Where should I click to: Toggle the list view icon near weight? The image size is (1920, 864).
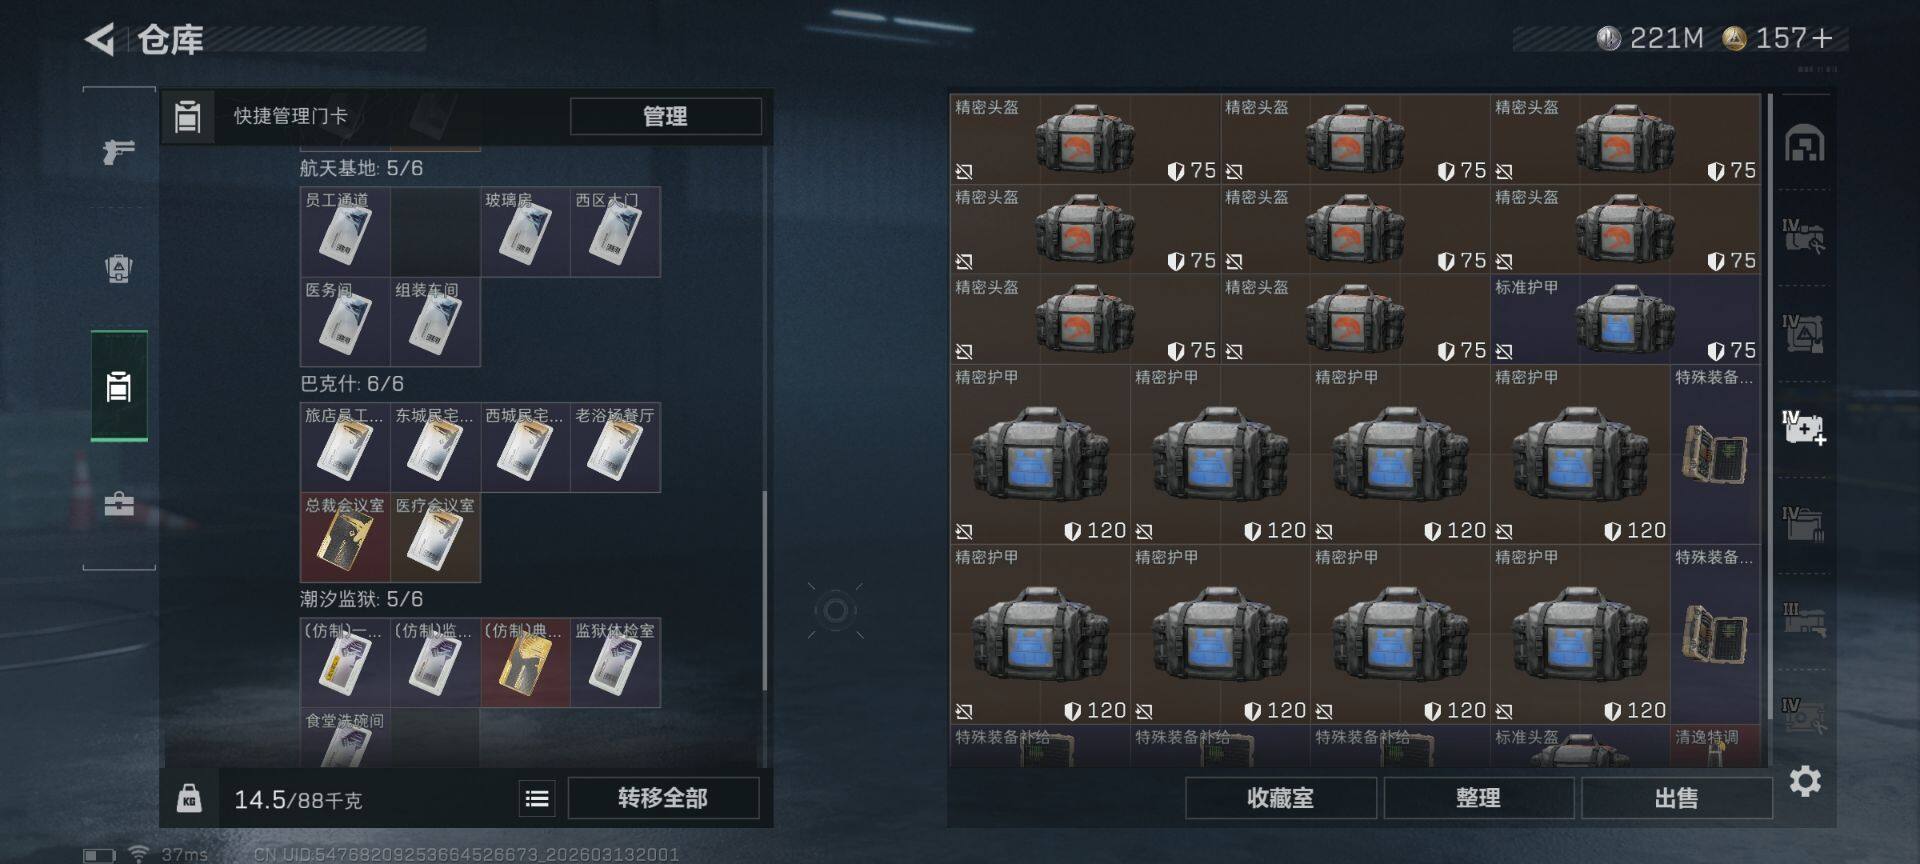537,798
